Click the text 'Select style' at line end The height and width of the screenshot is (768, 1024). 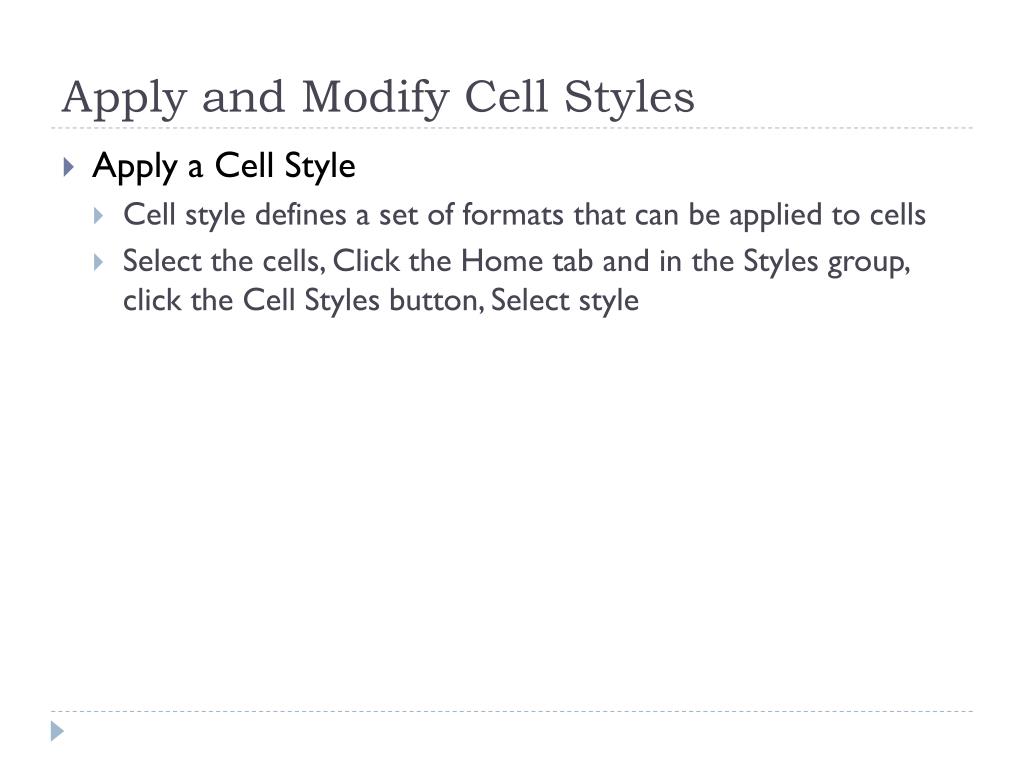[565, 301]
